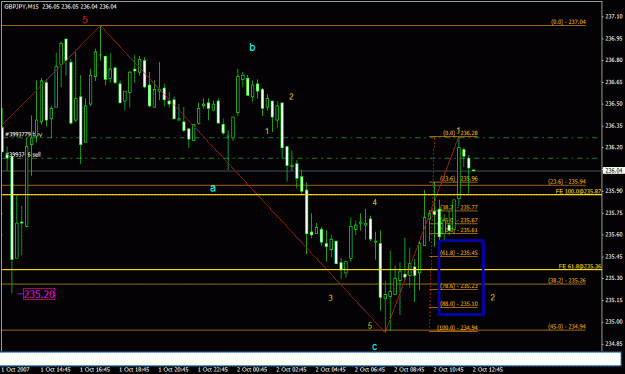Select the cyan wave label a

[x=213, y=188]
